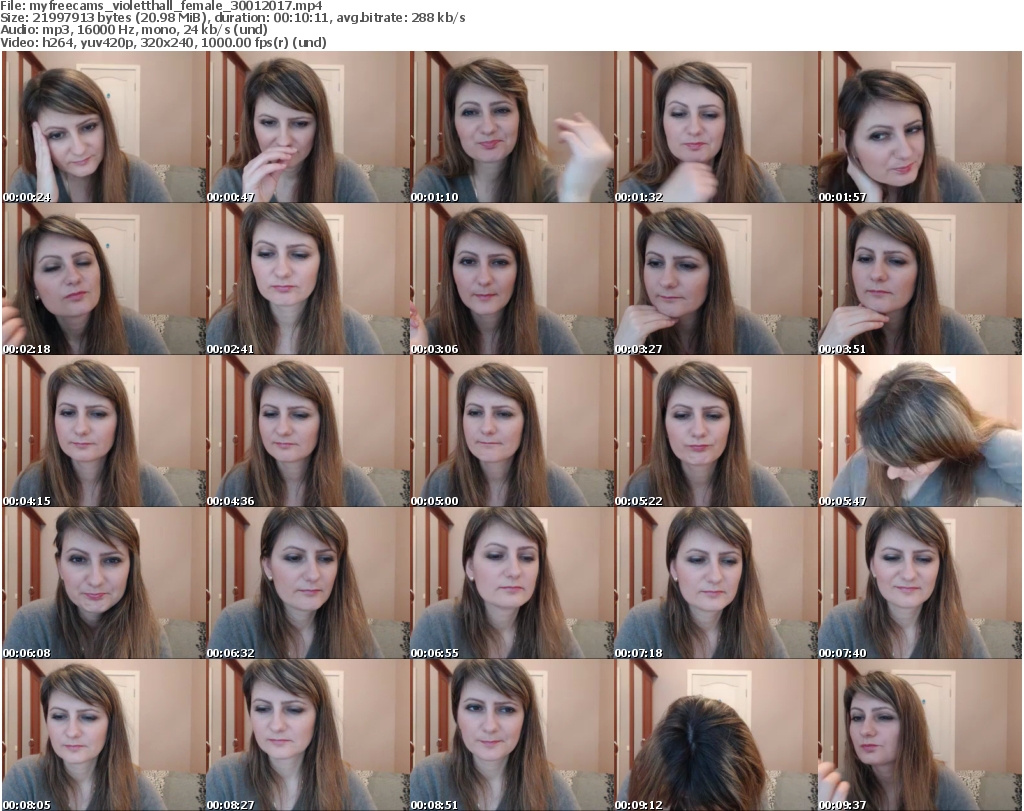Click the 00:09:12 preview frame

click(x=716, y=735)
